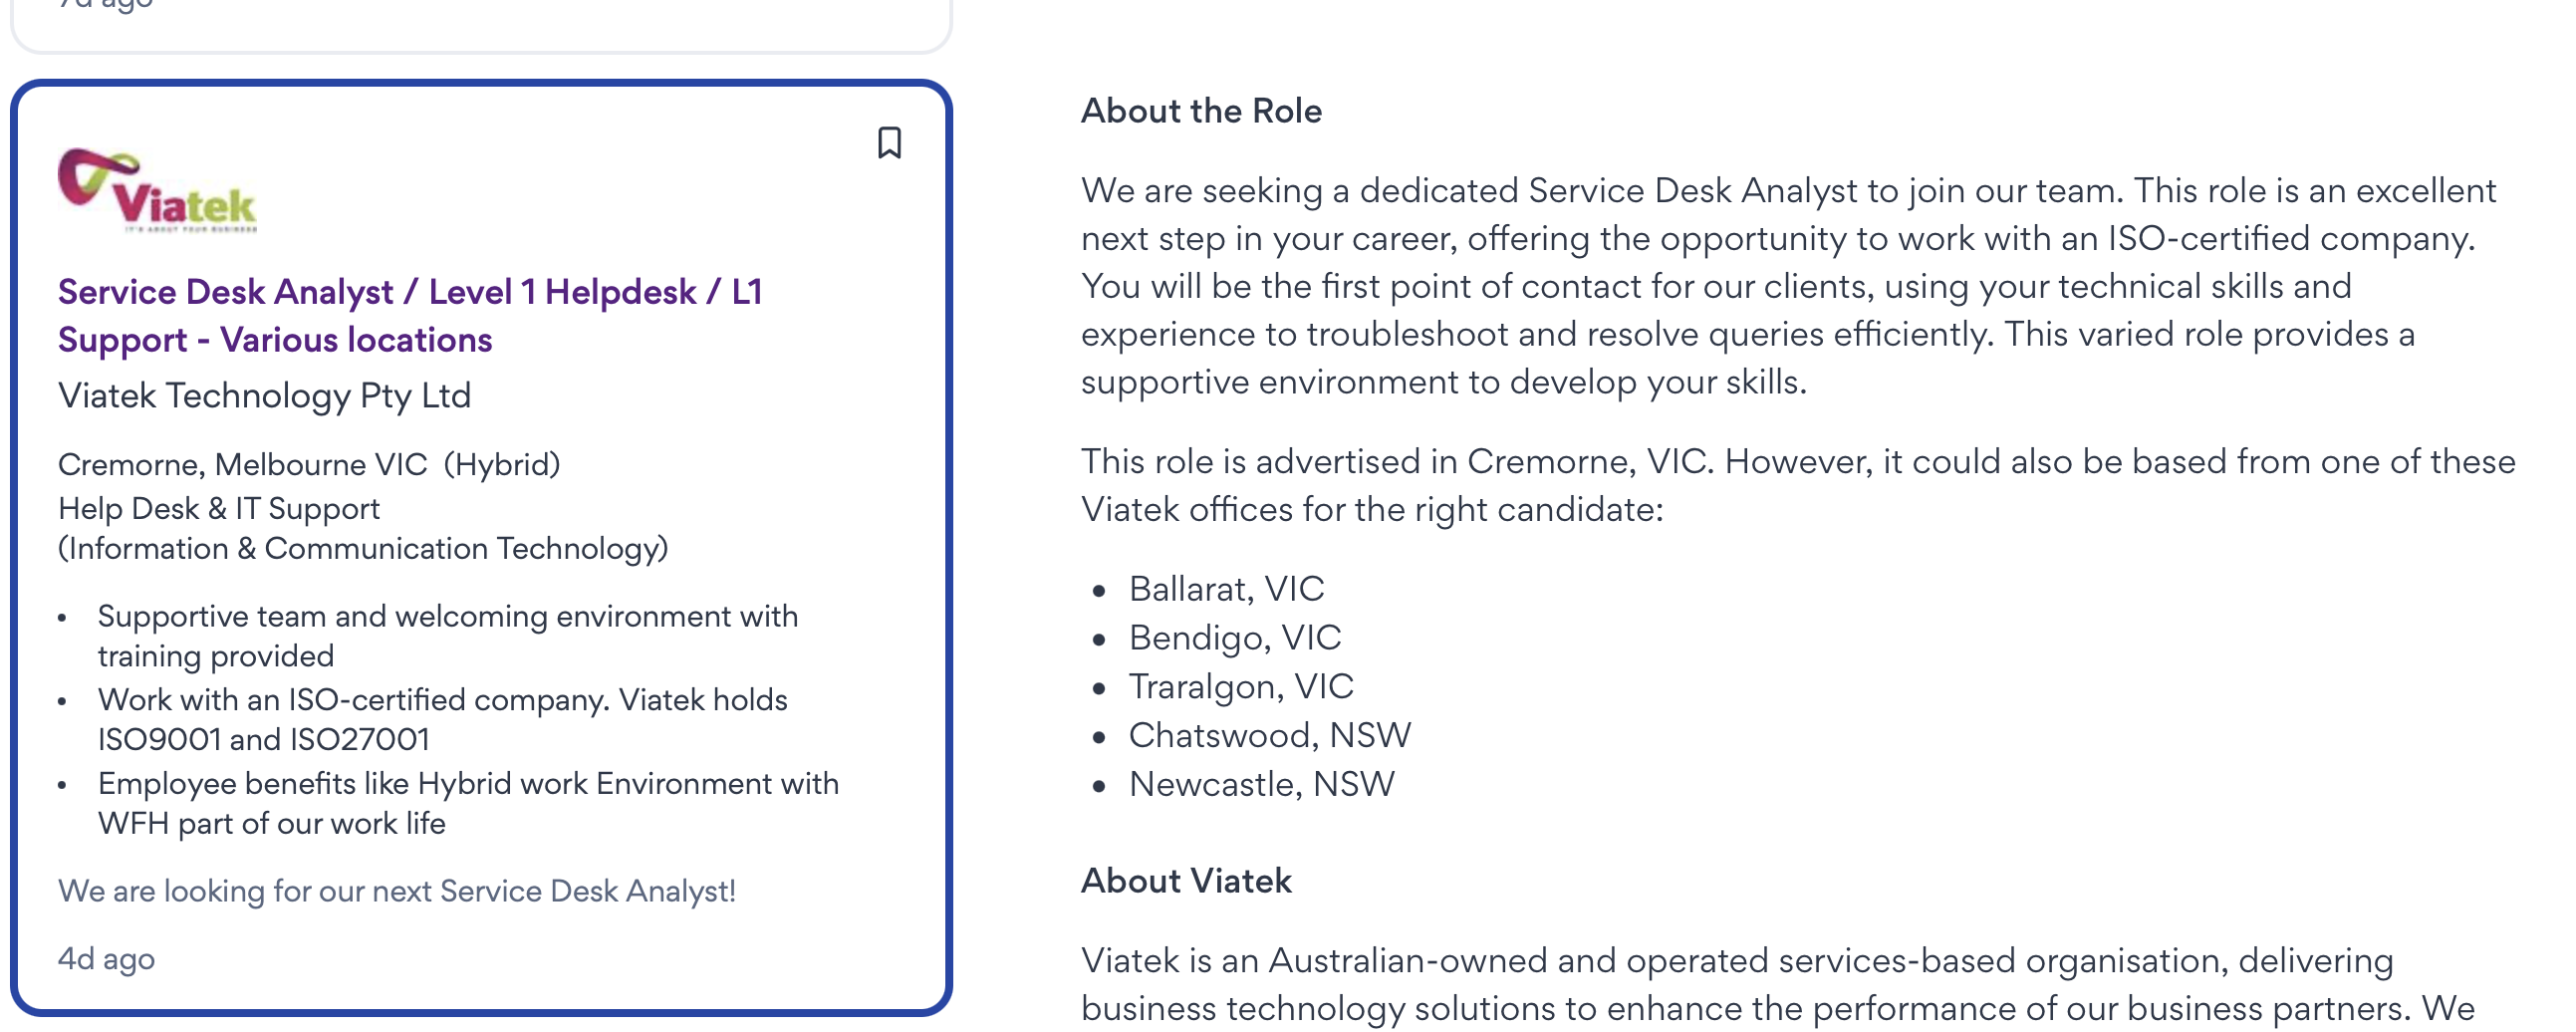
Task: Click the About the Role heading
Action: coord(1201,111)
